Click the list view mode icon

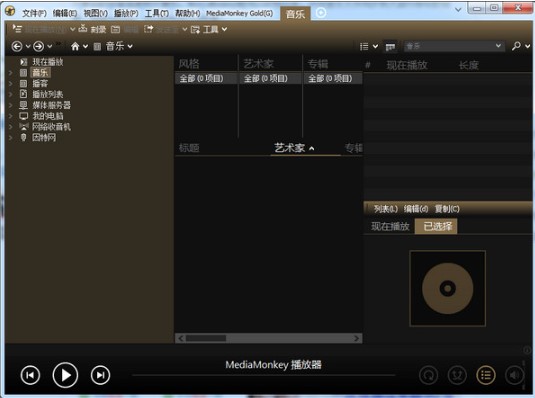tap(364, 46)
